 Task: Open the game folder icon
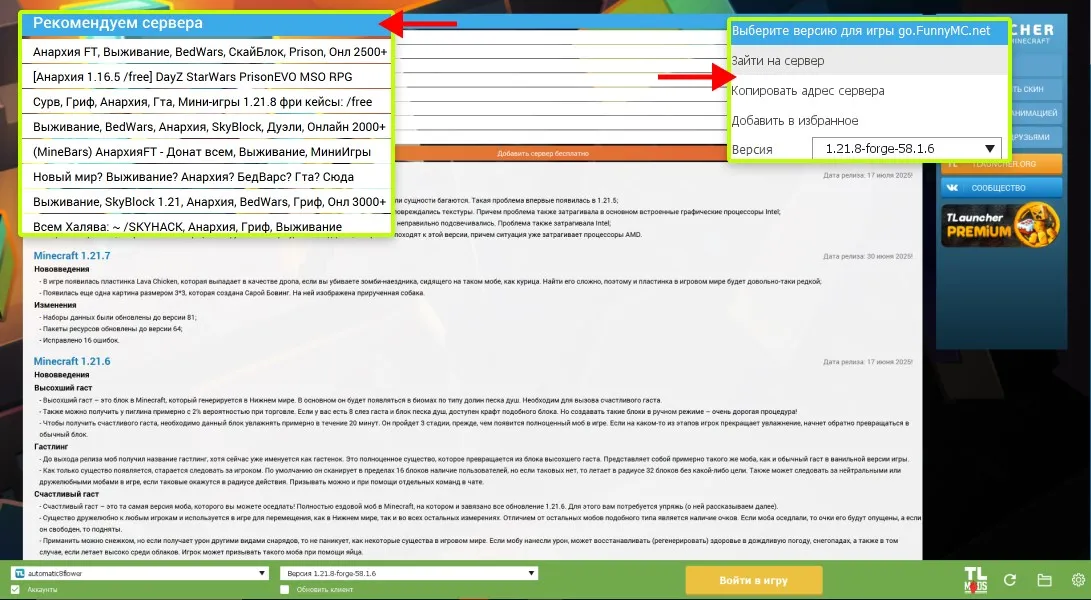[x=1044, y=580]
